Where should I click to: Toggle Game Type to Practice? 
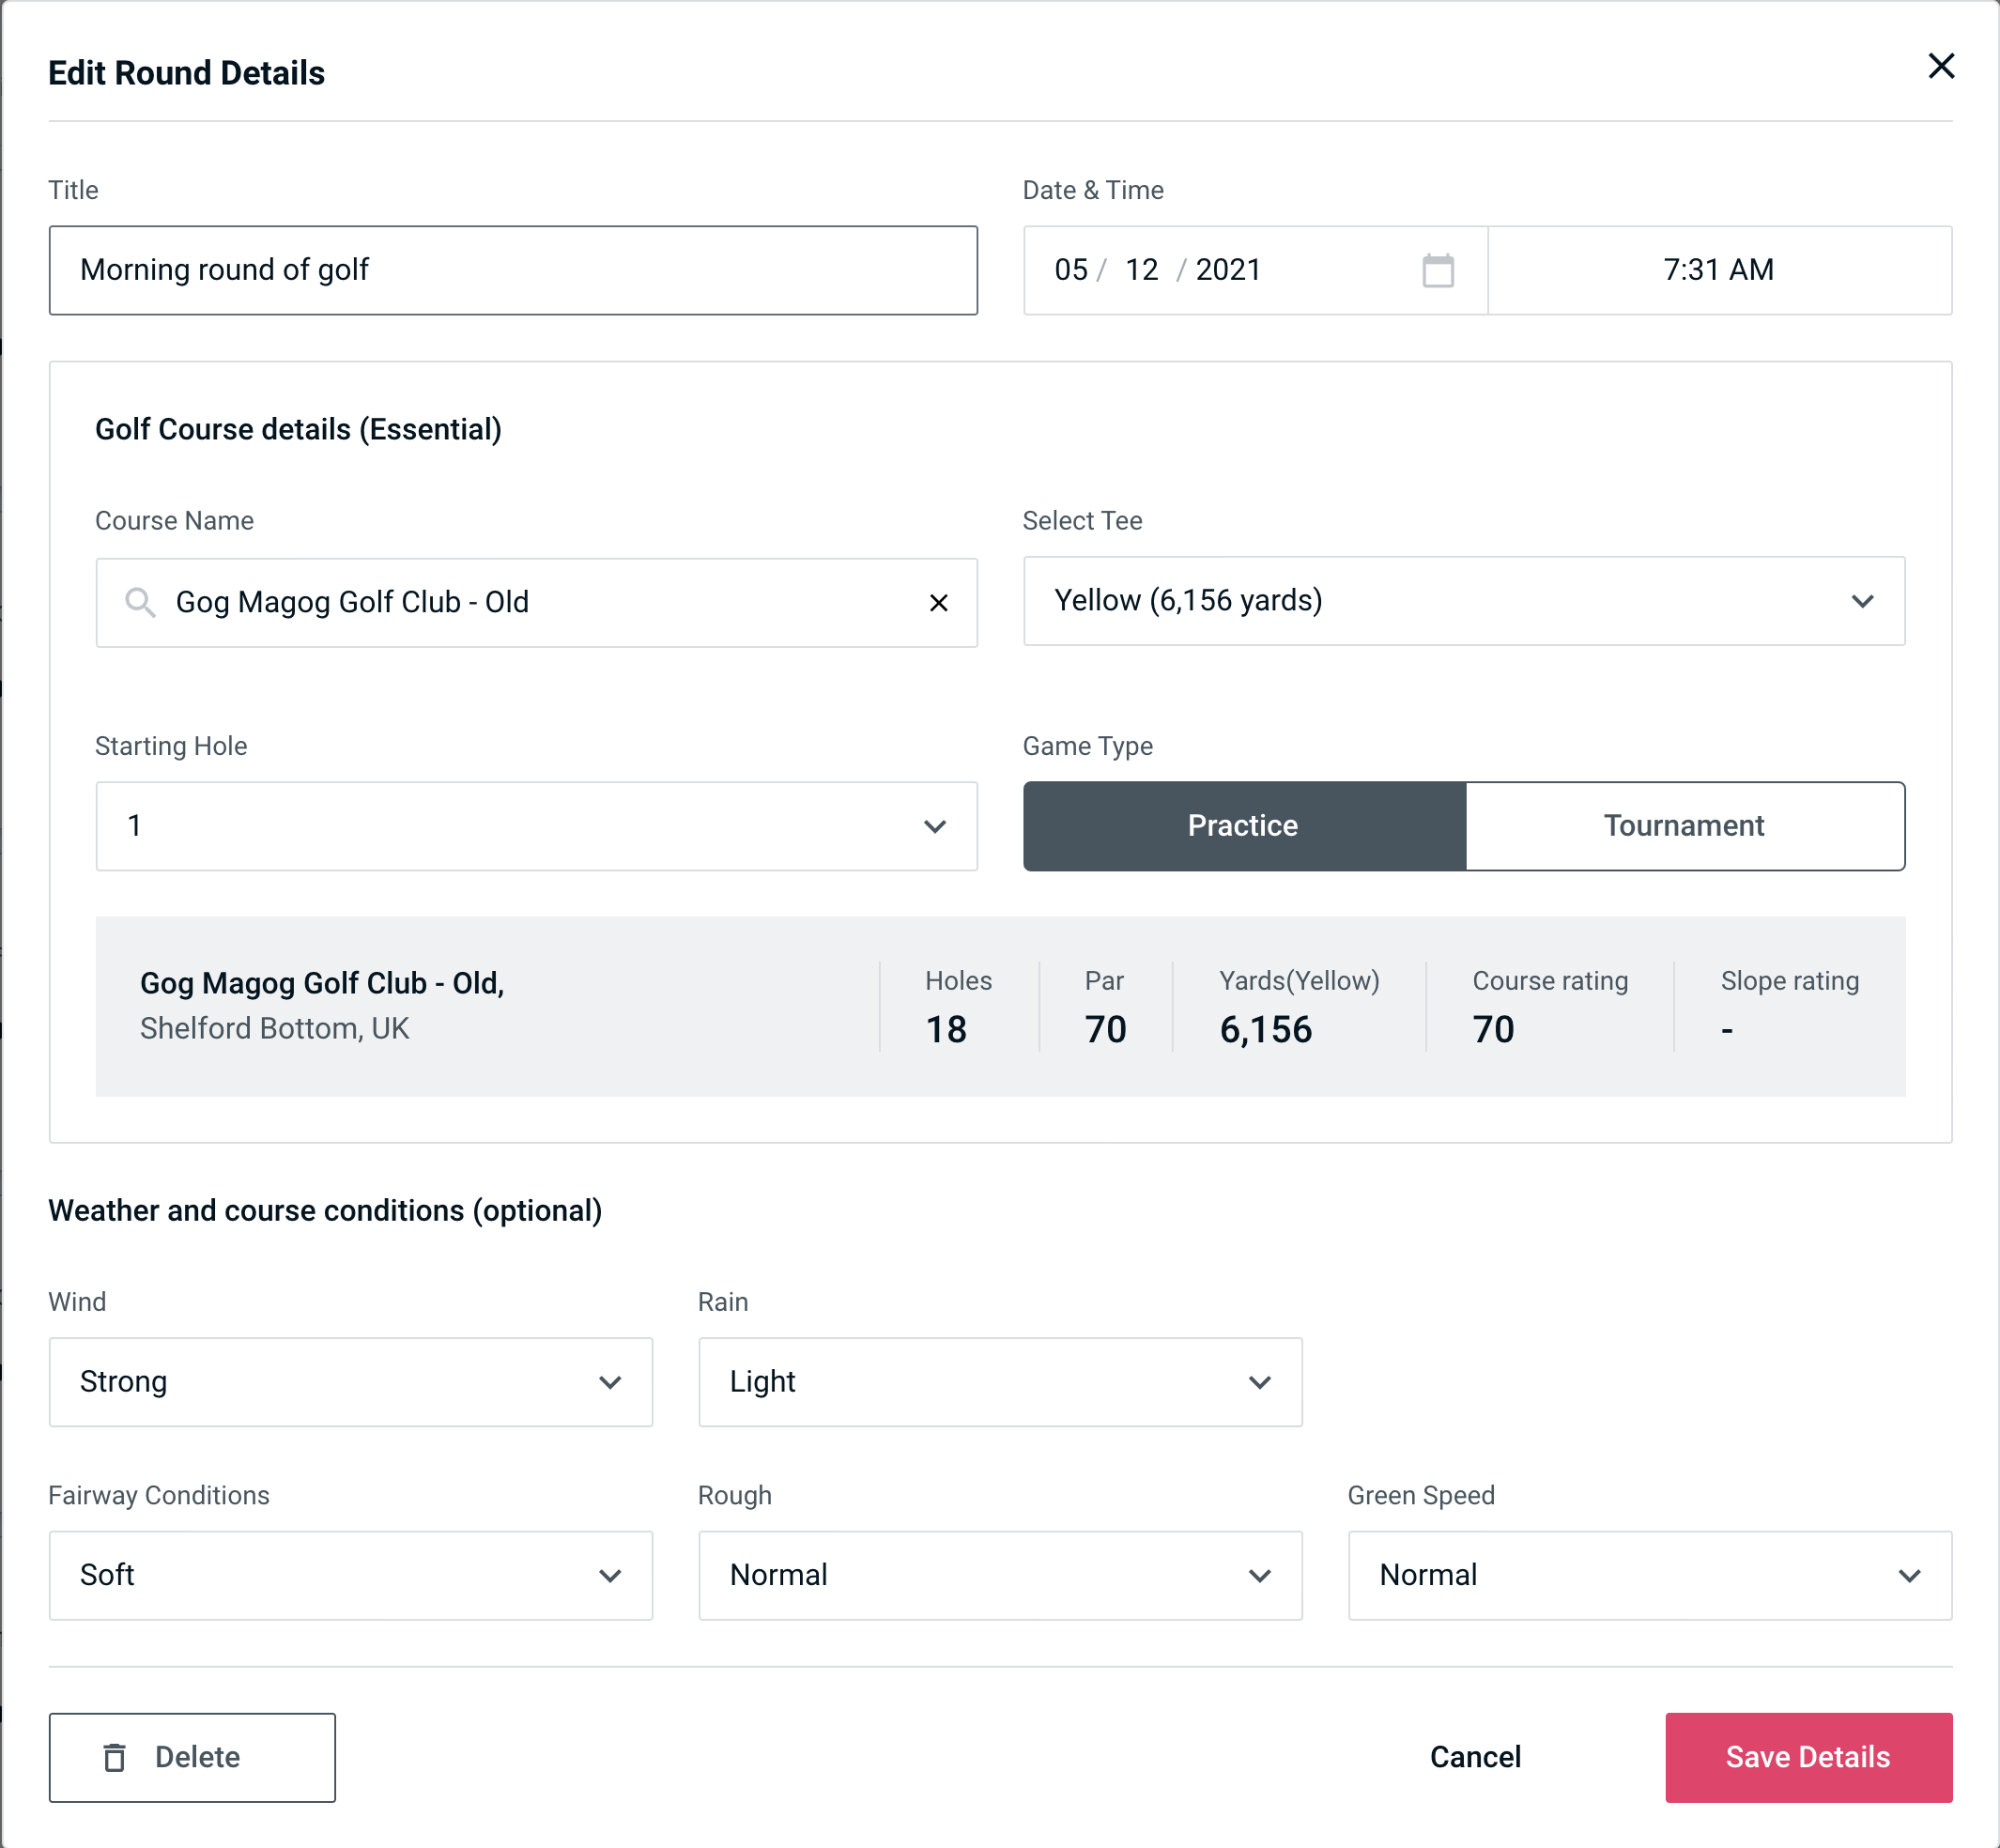click(x=1244, y=825)
